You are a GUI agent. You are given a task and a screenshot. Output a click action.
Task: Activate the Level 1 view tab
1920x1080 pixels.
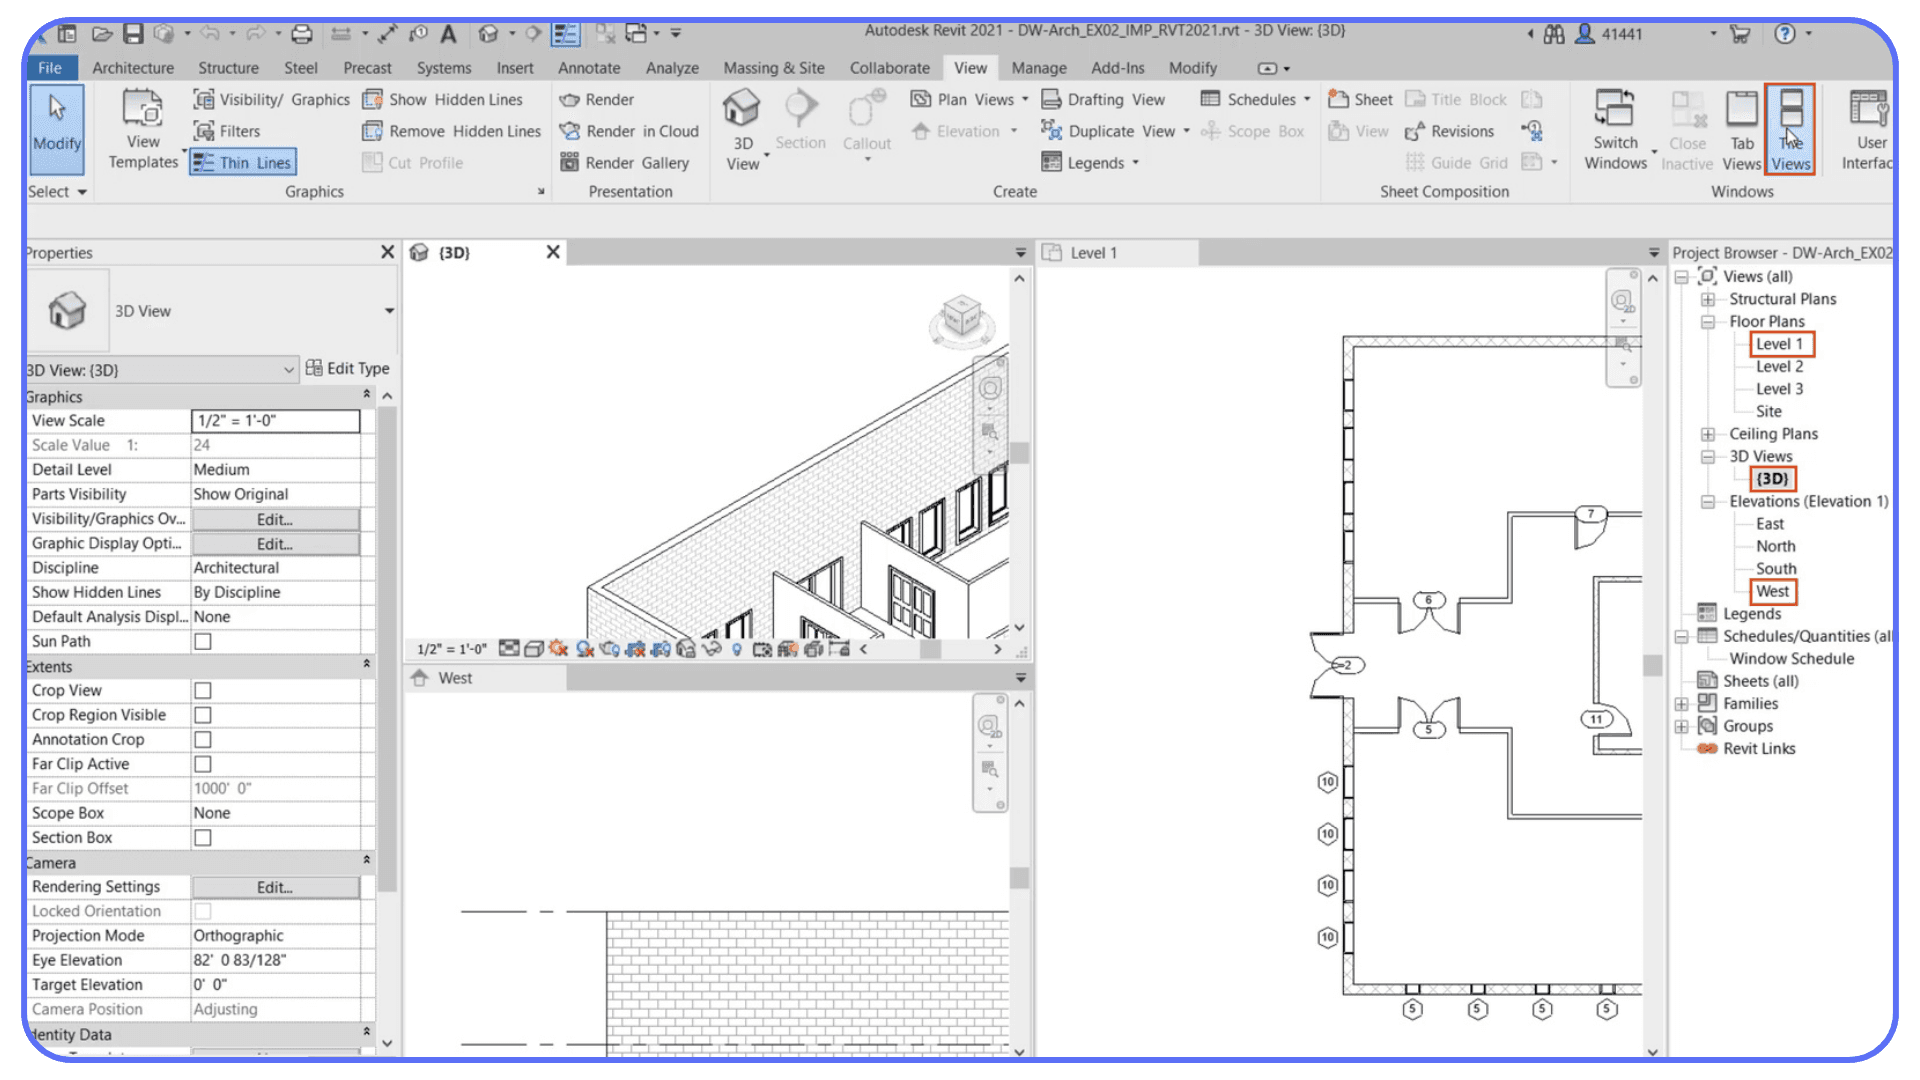pos(1091,252)
